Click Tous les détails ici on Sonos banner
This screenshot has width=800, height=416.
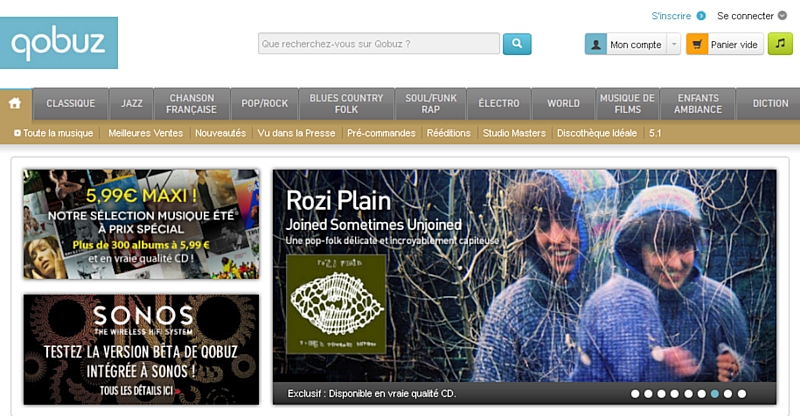point(139,391)
